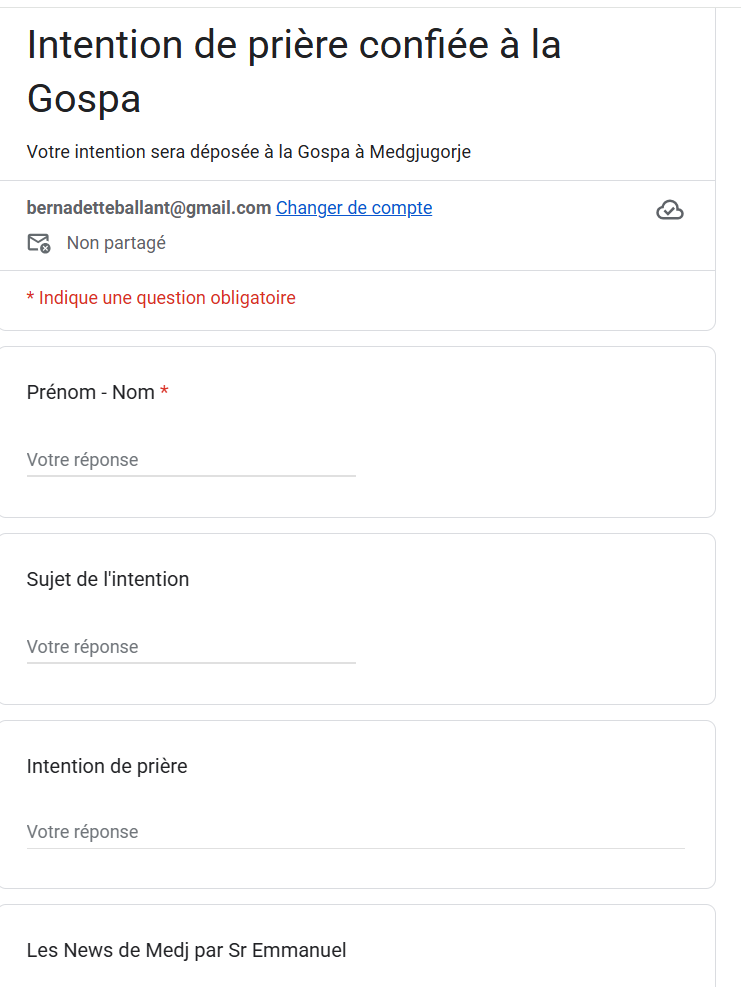This screenshot has height=987, width=741.
Task: Focus the Sujet de l'intention answer field
Action: pyautogui.click(x=191, y=647)
